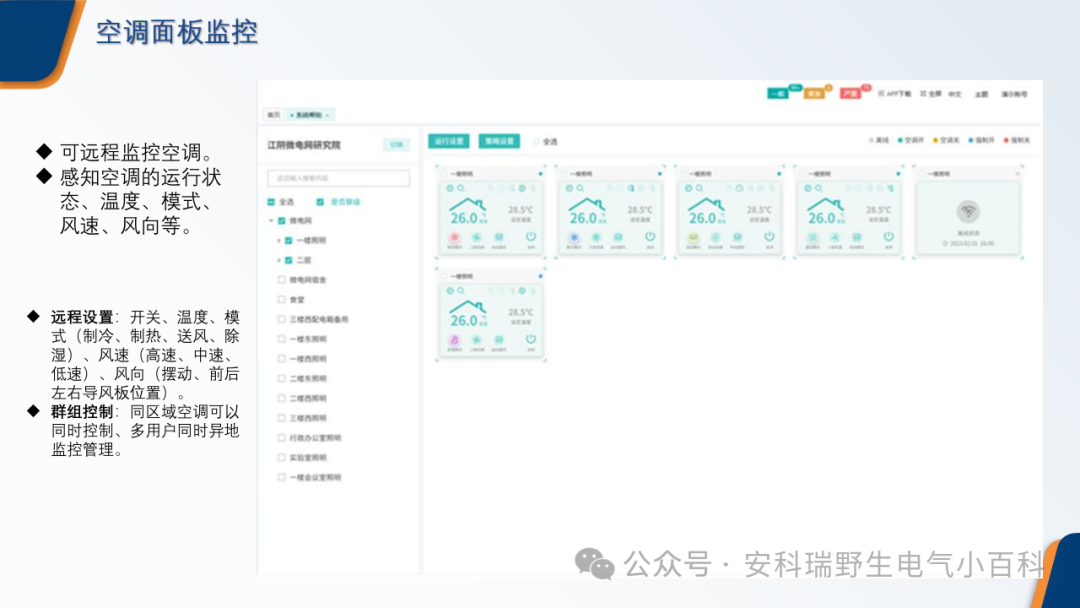Close the open tab beside 首页
This screenshot has height=608, width=1080.
pos(328,116)
